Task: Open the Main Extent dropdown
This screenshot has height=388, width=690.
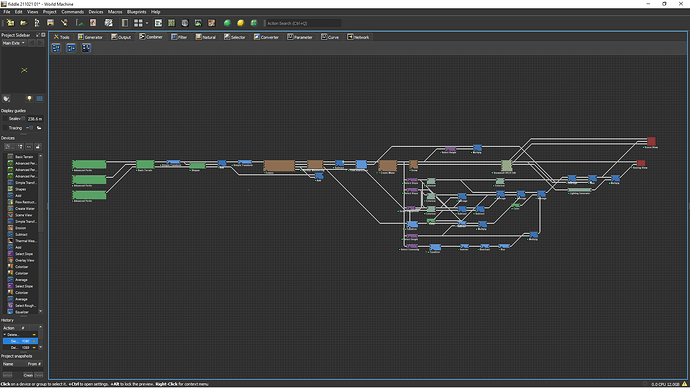Action: pos(14,43)
